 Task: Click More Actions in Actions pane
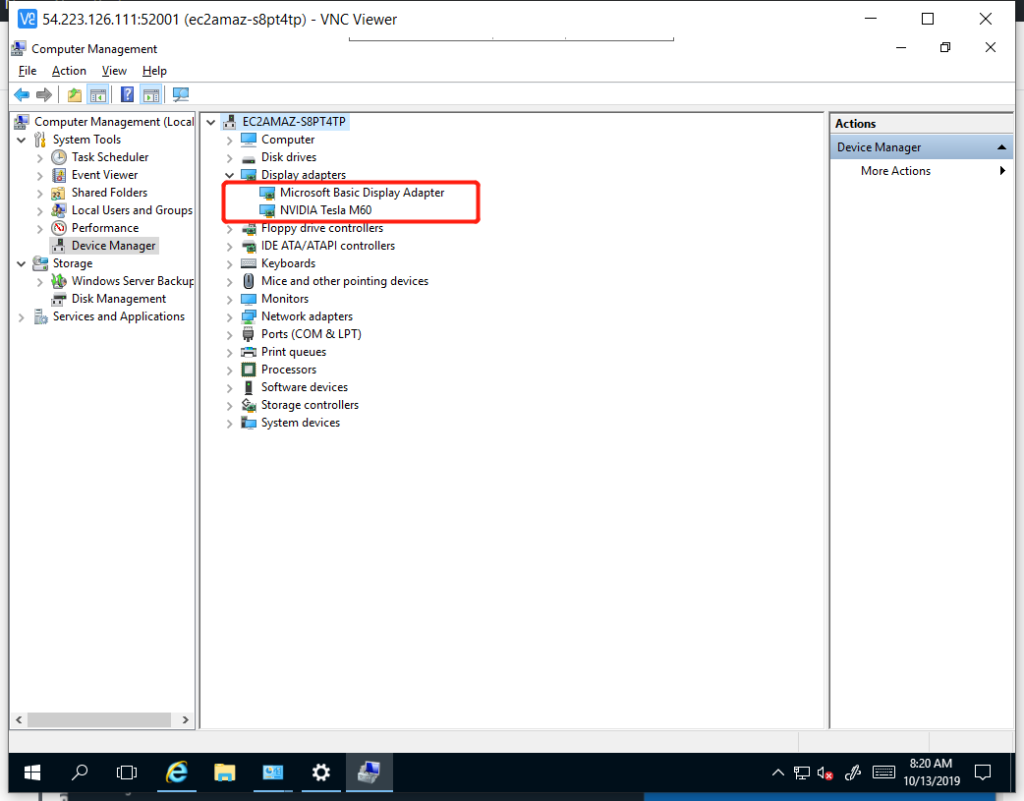(895, 171)
